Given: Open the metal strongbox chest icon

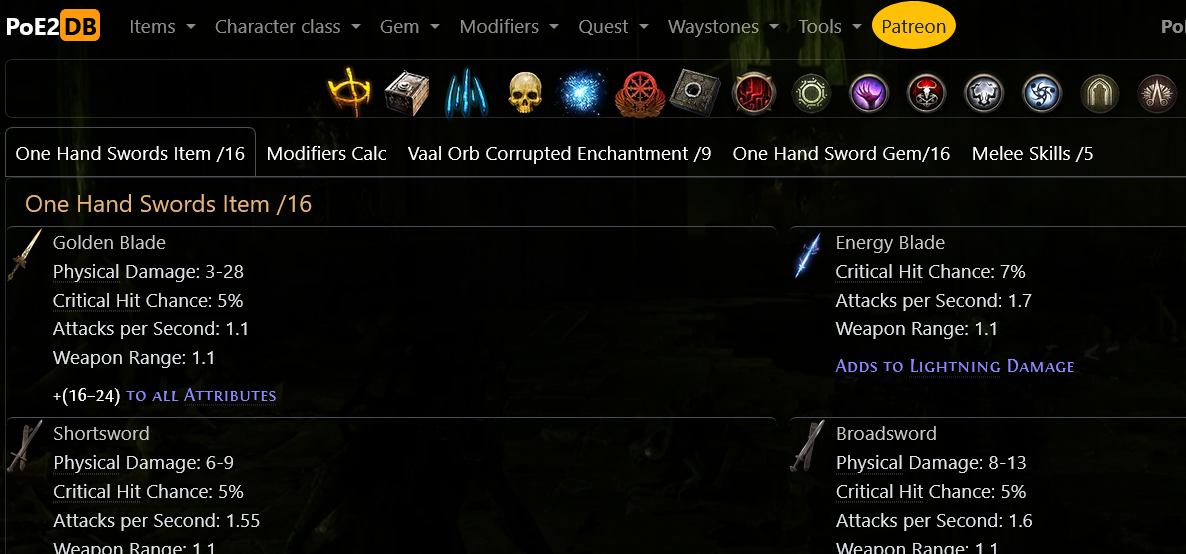Looking at the screenshot, I should click(406, 93).
